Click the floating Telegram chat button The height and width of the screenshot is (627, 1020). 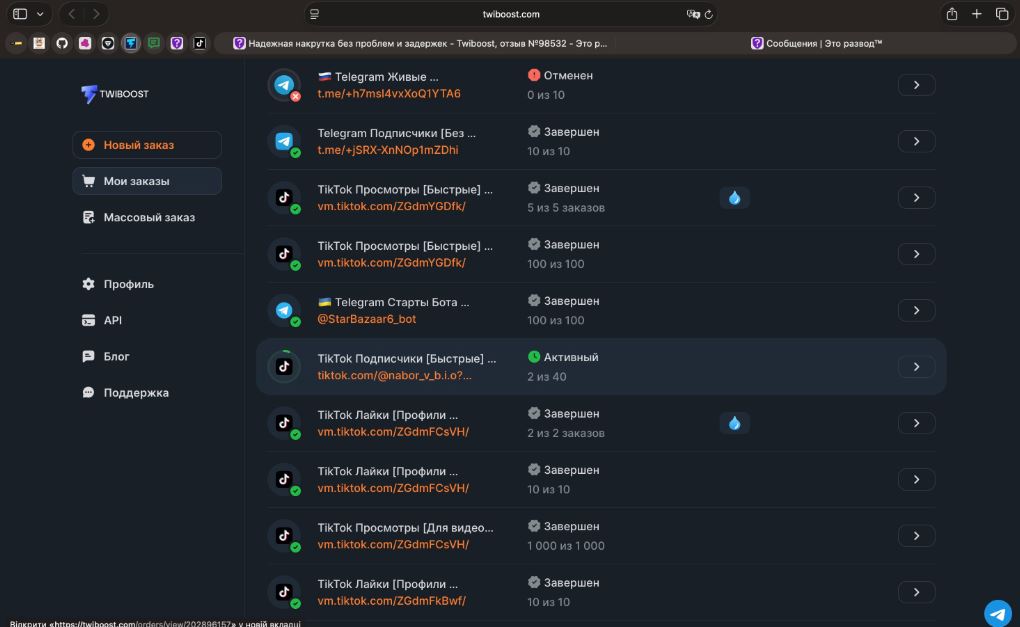[997, 612]
